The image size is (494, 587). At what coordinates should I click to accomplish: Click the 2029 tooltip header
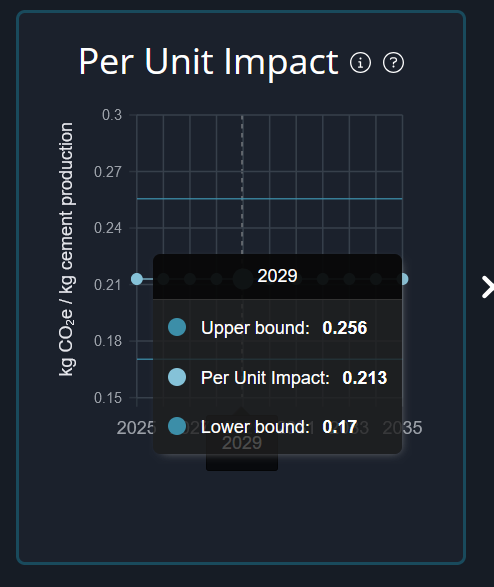(277, 276)
